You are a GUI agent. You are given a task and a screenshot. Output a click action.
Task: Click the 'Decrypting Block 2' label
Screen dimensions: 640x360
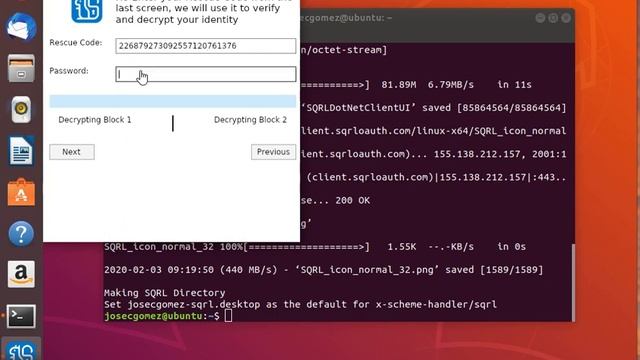(x=250, y=120)
